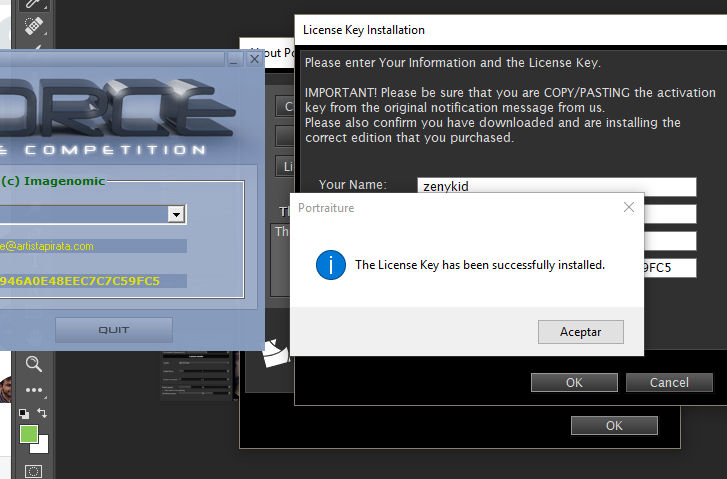Minimize the keygen window

234,59
